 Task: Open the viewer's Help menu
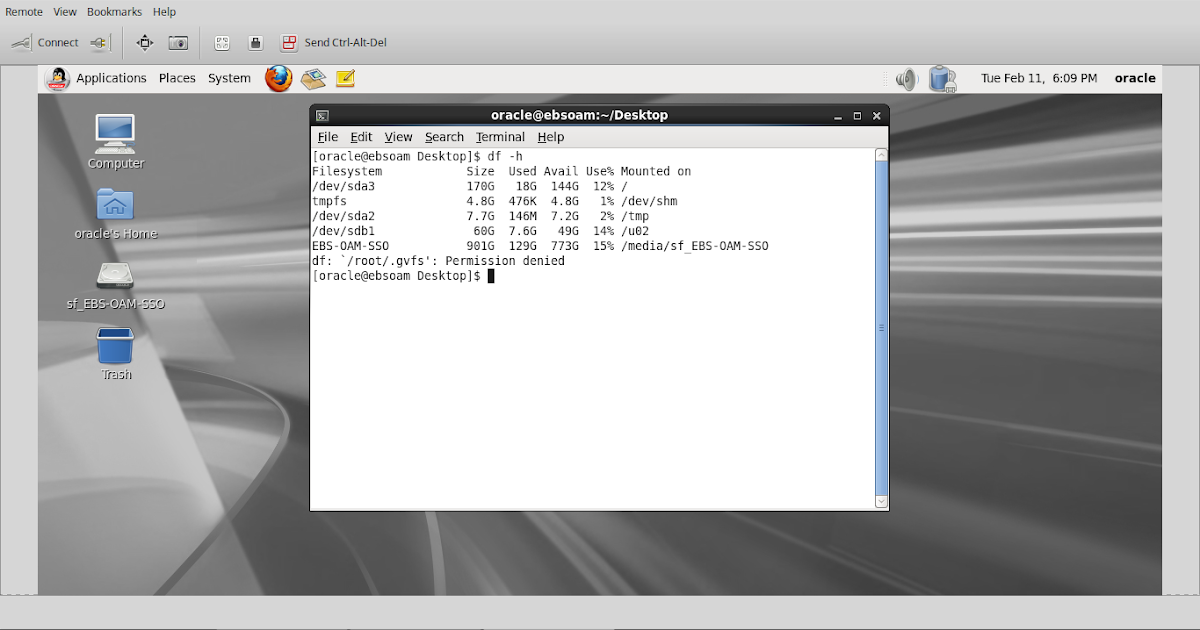[x=164, y=12]
